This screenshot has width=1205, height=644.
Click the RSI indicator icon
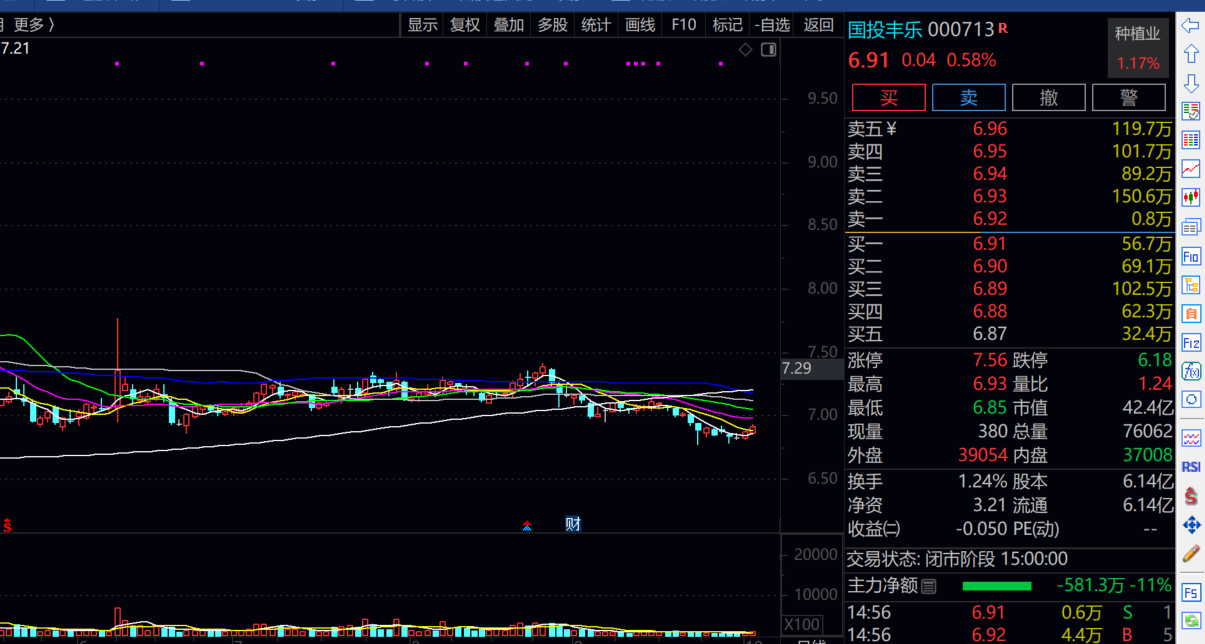point(1190,467)
